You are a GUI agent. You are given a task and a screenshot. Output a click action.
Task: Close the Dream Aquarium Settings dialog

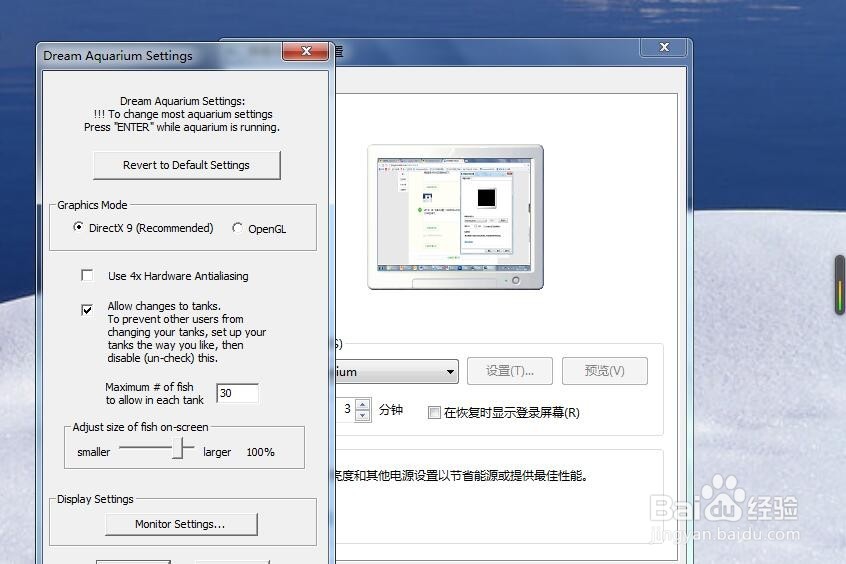(305, 51)
